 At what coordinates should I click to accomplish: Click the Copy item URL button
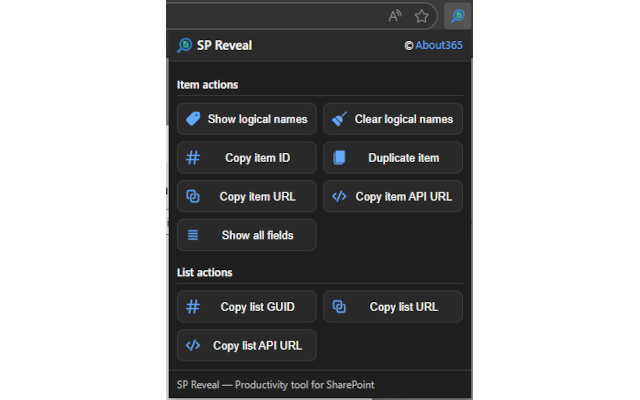(247, 196)
